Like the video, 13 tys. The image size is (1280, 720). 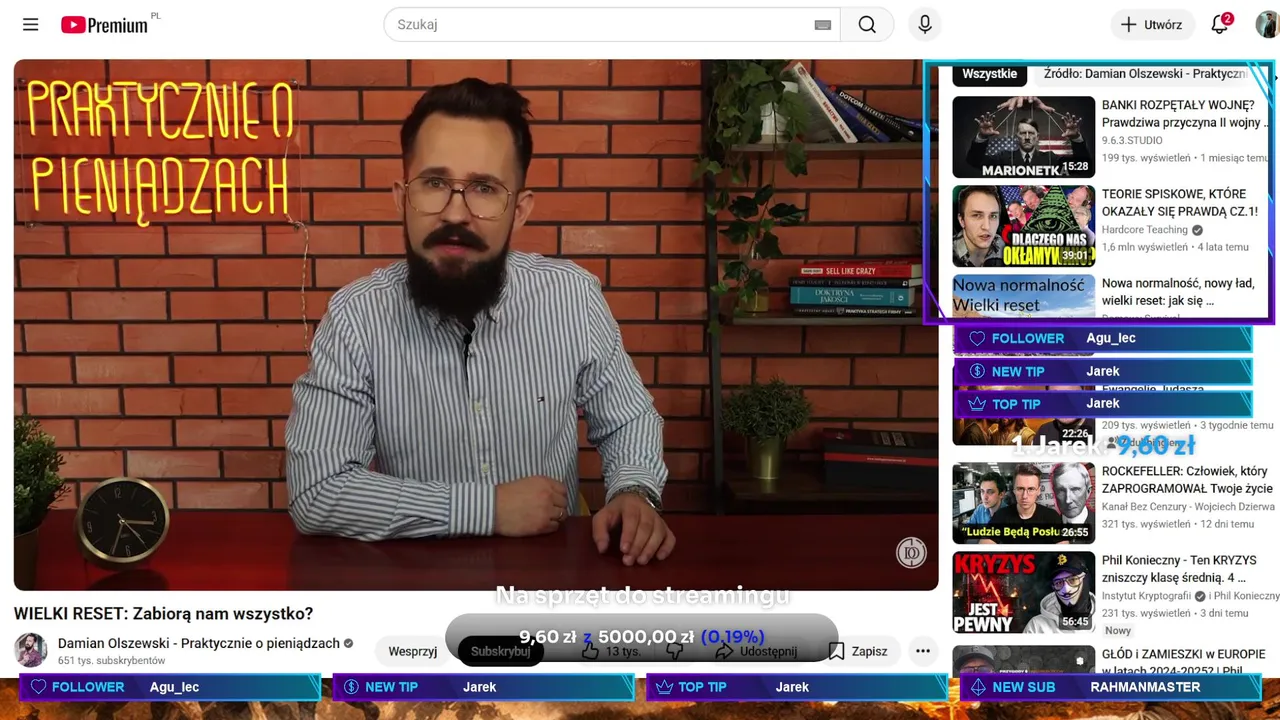(x=612, y=651)
